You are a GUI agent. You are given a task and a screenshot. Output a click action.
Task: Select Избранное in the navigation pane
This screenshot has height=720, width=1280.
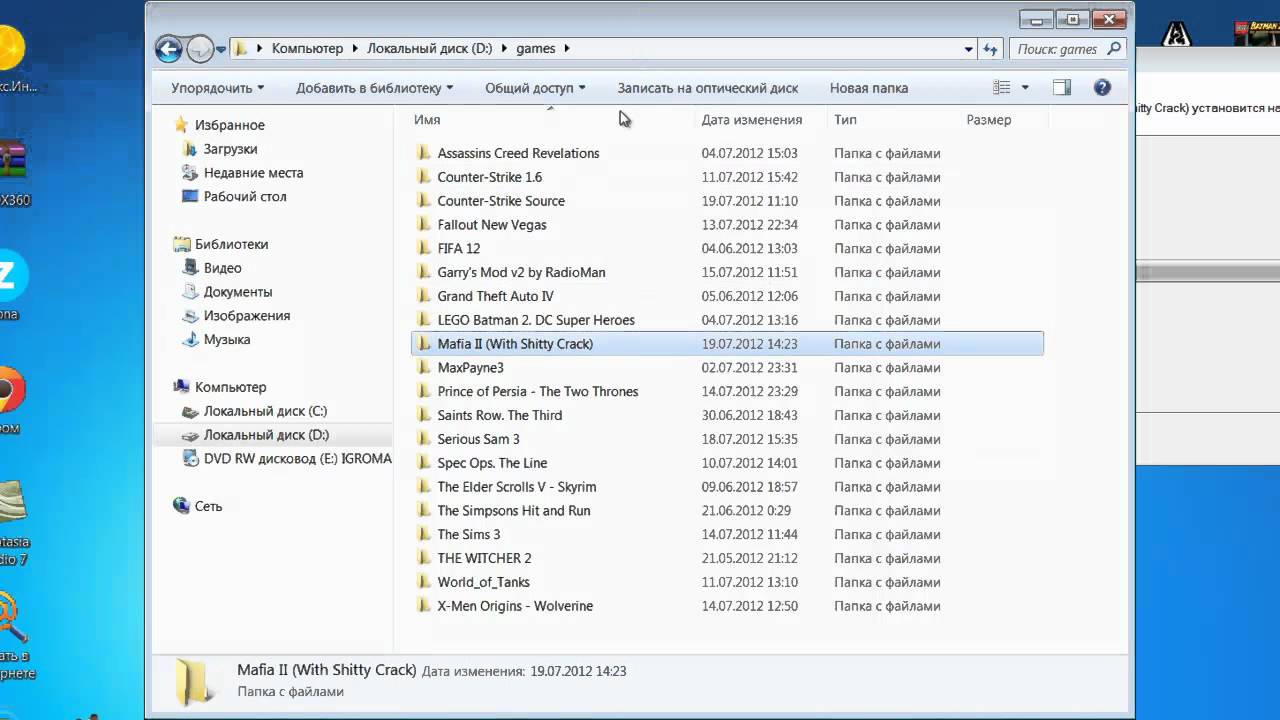229,125
